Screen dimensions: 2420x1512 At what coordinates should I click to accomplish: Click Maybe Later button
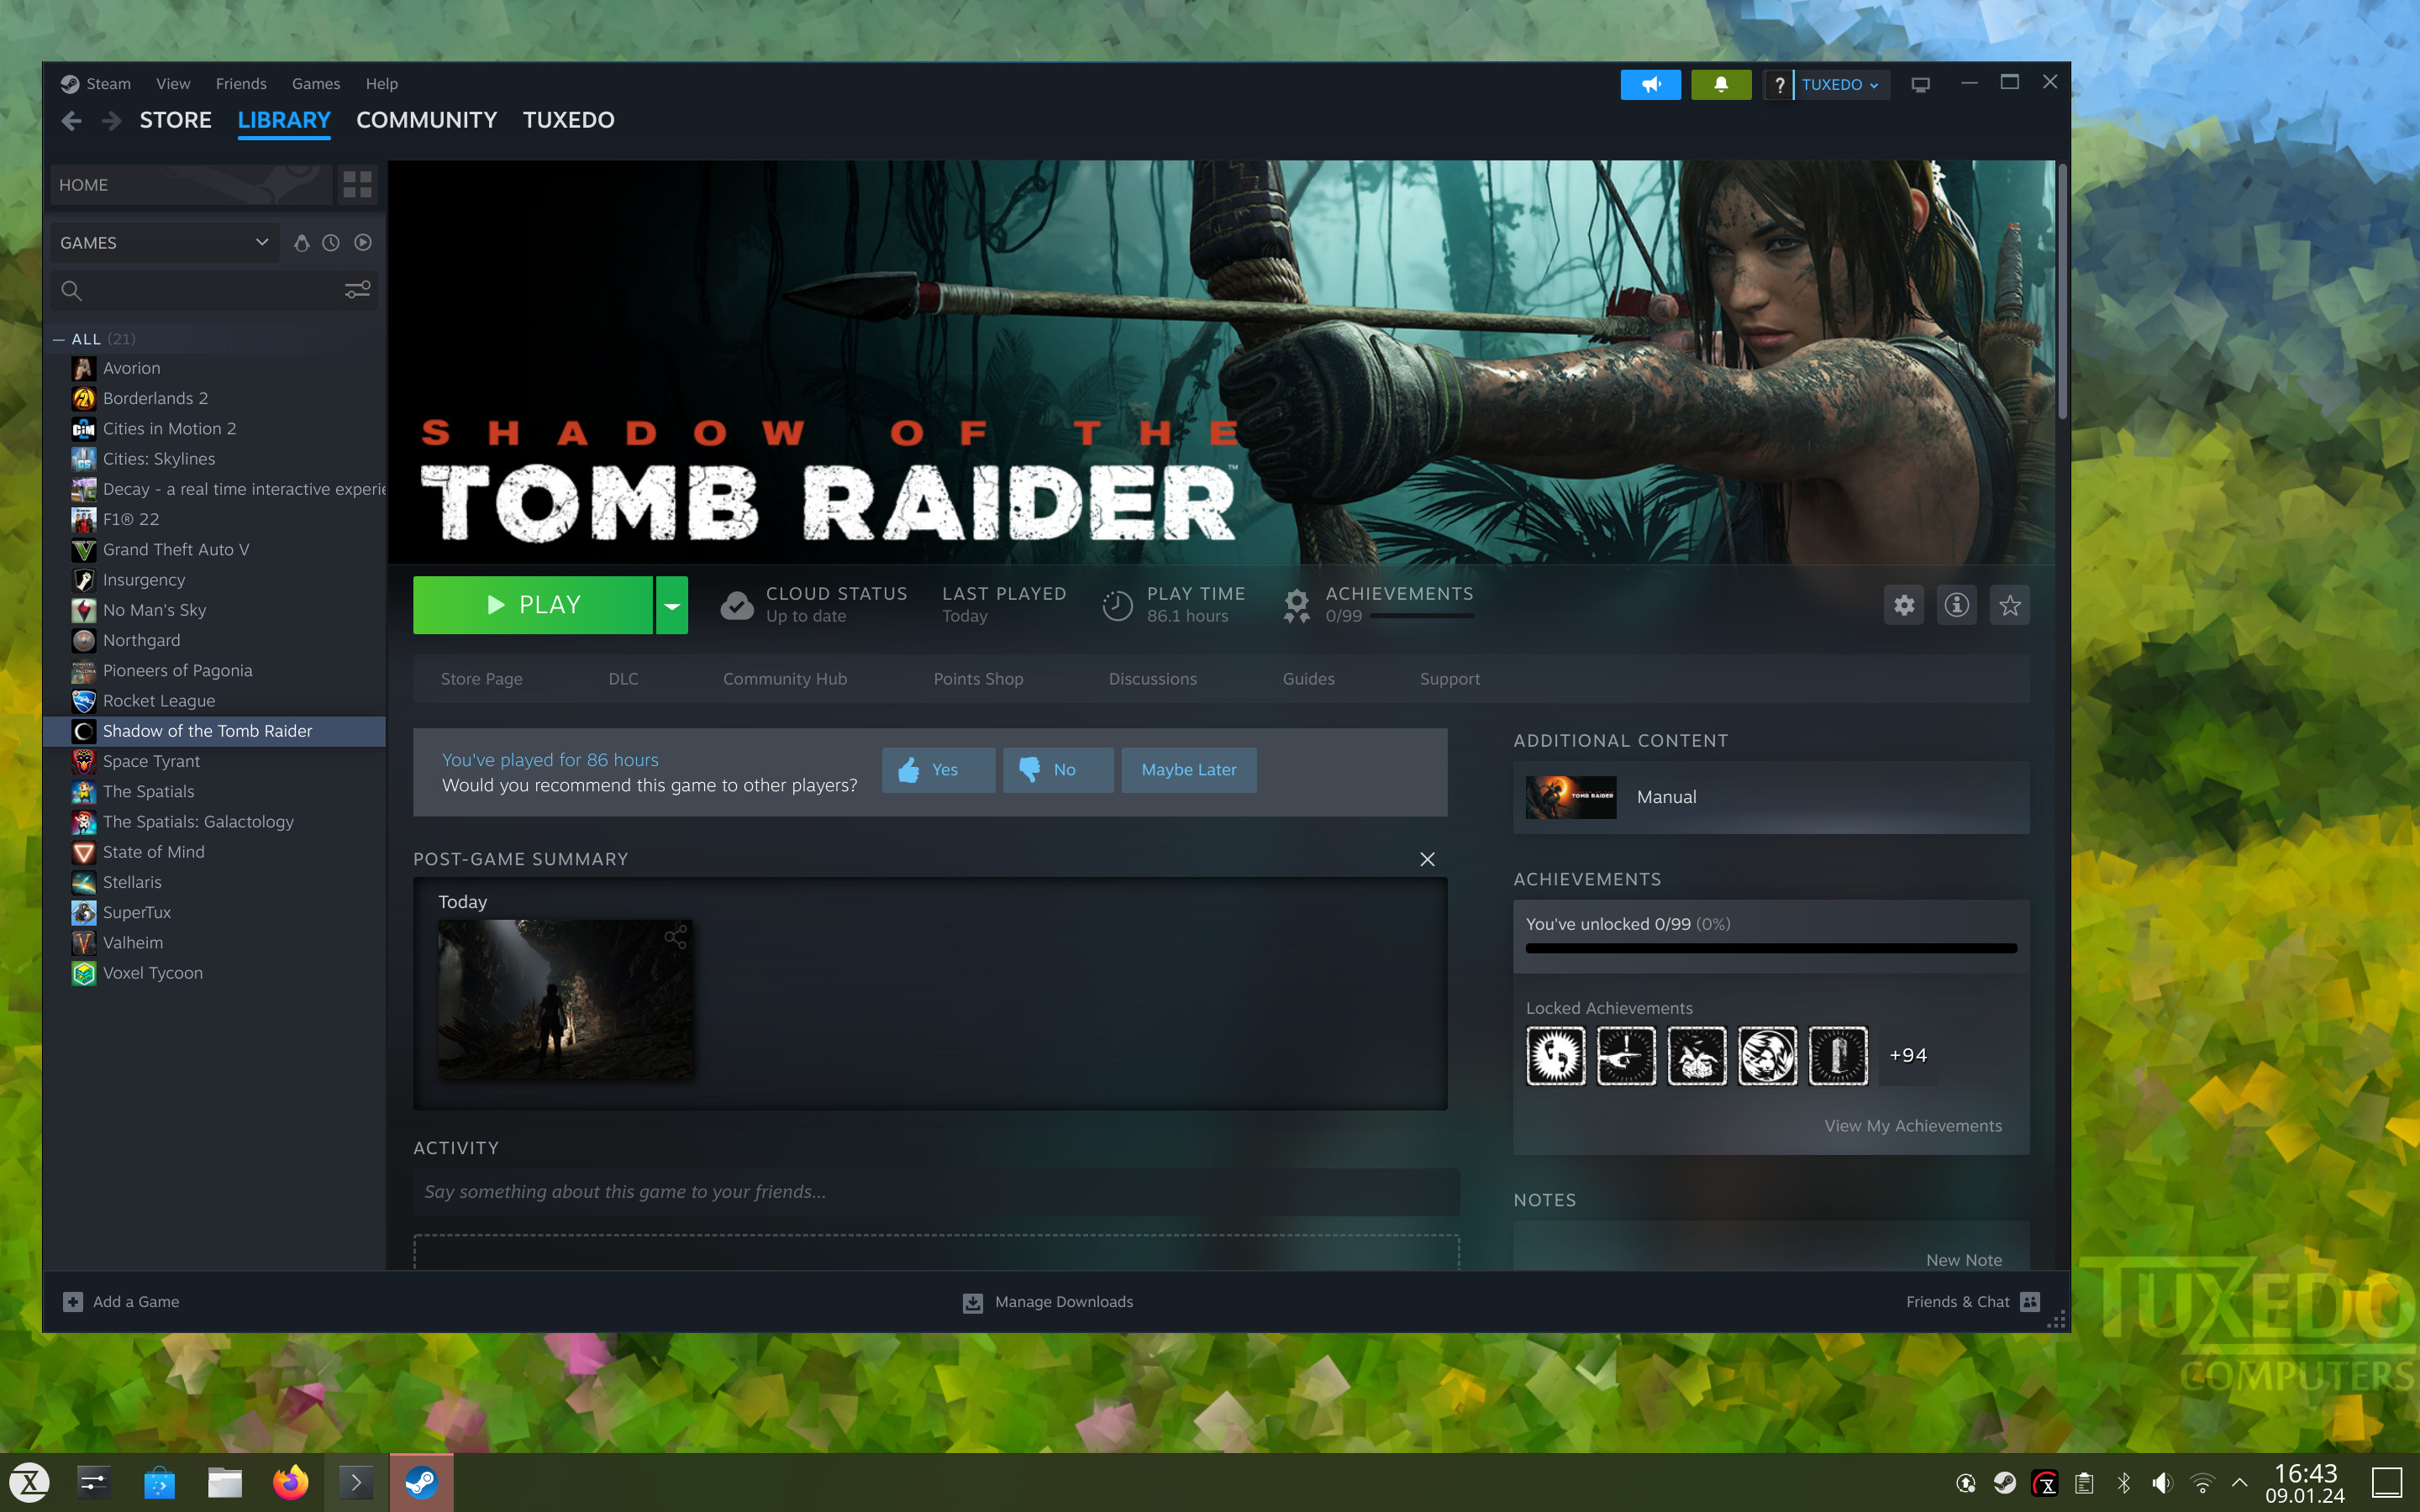click(x=1189, y=770)
